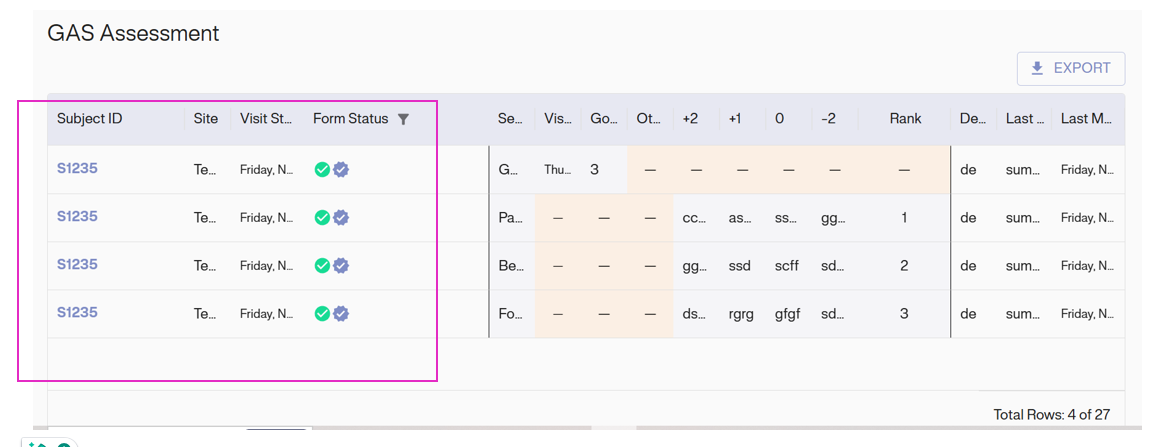Sort by the Subject ID column header
The image size is (1159, 447).
[90, 119]
